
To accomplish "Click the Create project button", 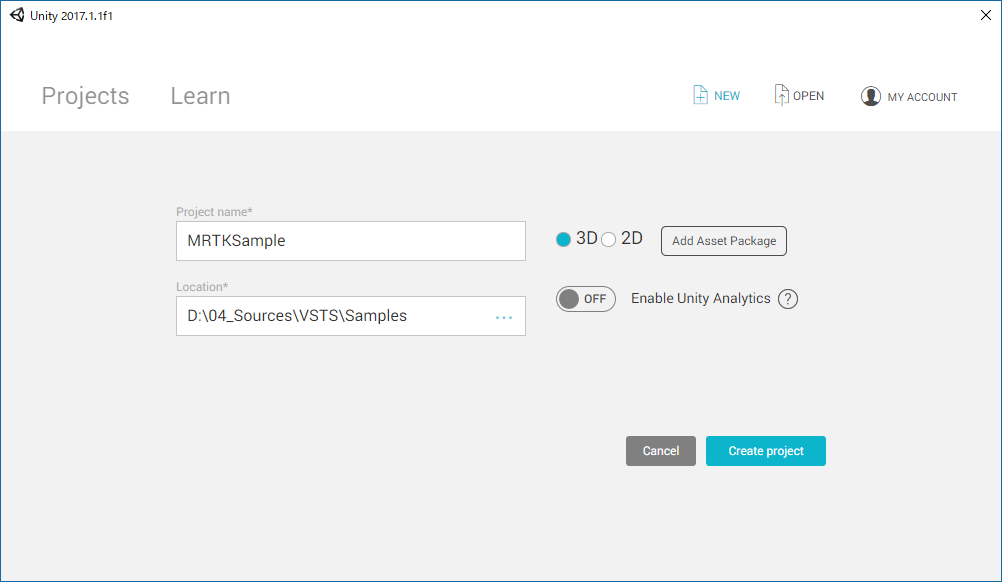I will tap(766, 451).
